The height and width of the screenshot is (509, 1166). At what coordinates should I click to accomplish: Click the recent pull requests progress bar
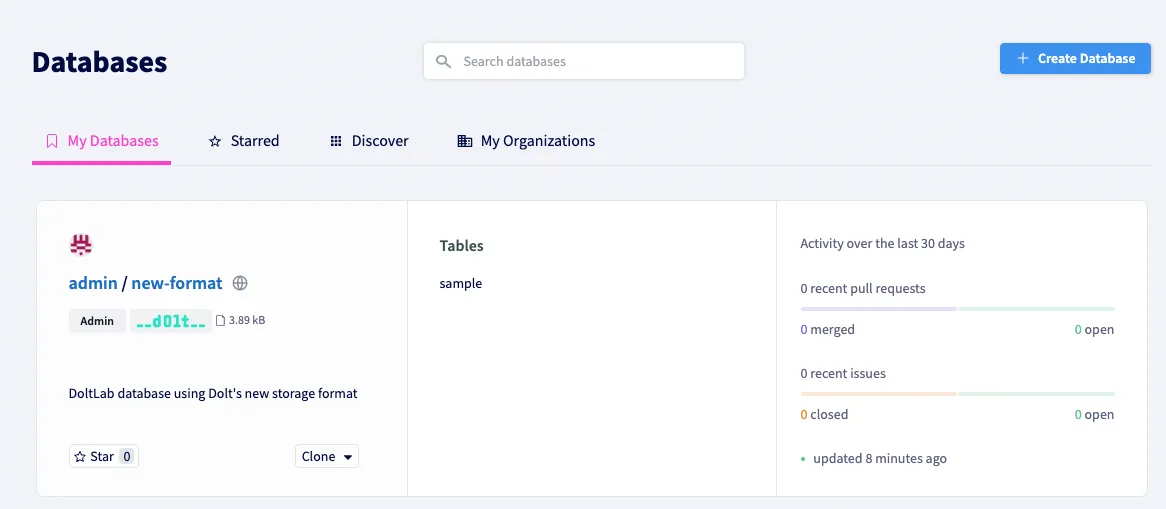tap(957, 309)
